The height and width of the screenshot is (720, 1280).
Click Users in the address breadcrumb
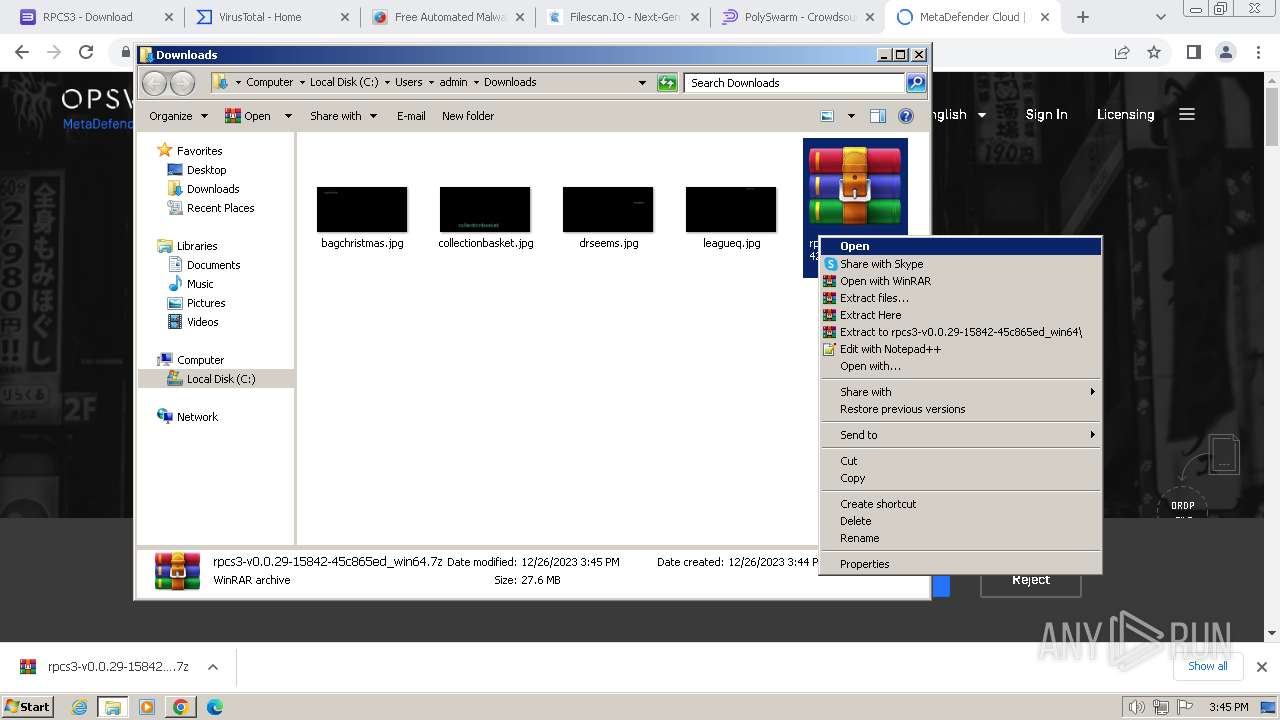[x=408, y=83]
